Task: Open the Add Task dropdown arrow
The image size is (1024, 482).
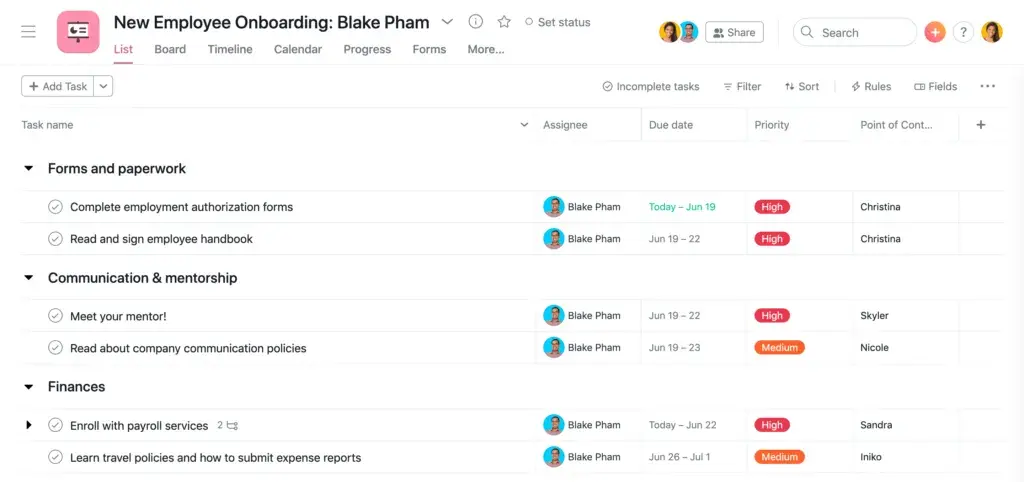Action: pyautogui.click(x=103, y=86)
